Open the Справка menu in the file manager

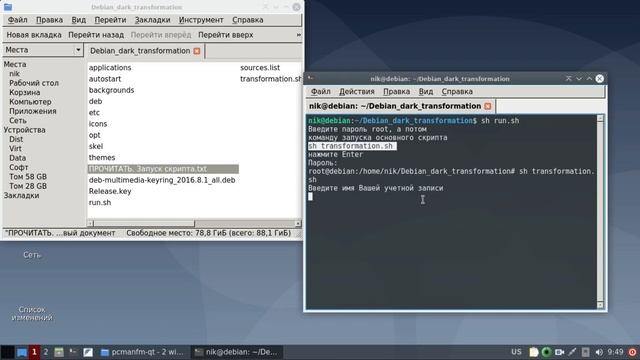(248, 20)
